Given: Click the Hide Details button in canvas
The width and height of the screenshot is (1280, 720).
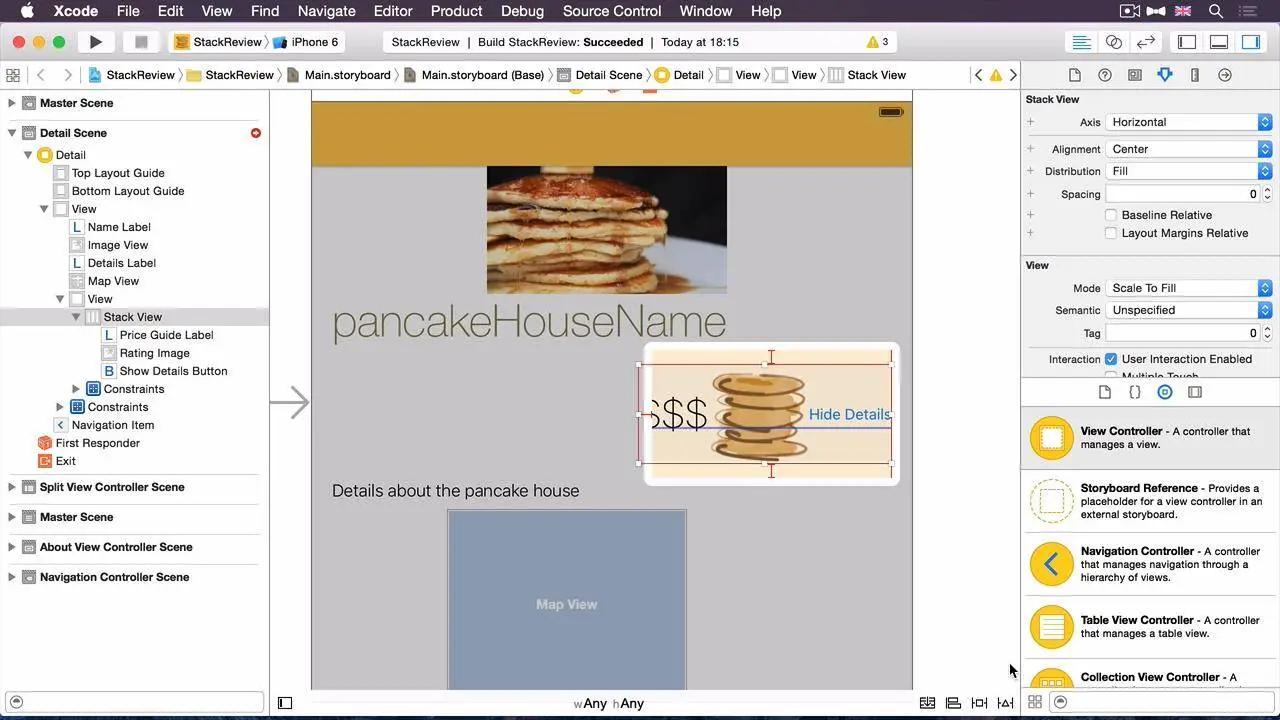Looking at the screenshot, I should (x=849, y=414).
